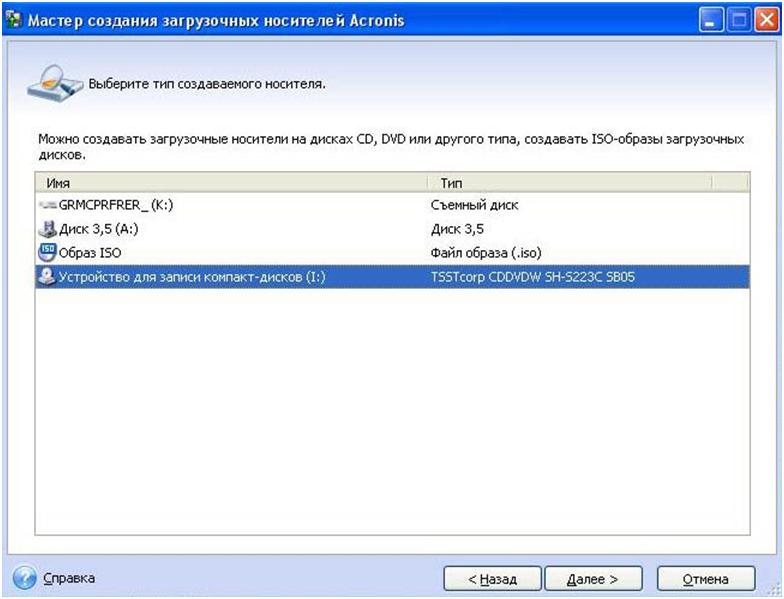The image size is (784, 599).
Task: Click the Файл образа (.iso) cell
Action: 486,253
